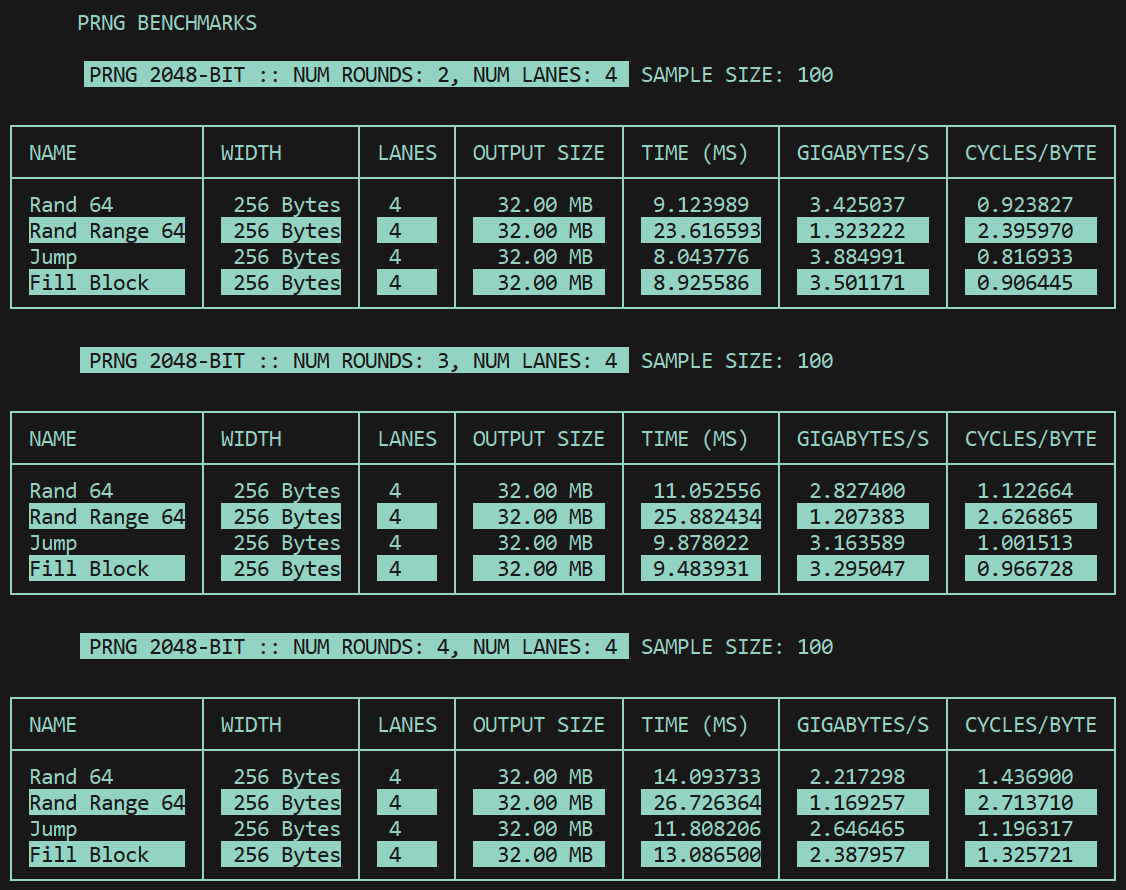
Task: Click SAMPLE SIZE: 100 beside the rounds 4 header
Action: 737,646
